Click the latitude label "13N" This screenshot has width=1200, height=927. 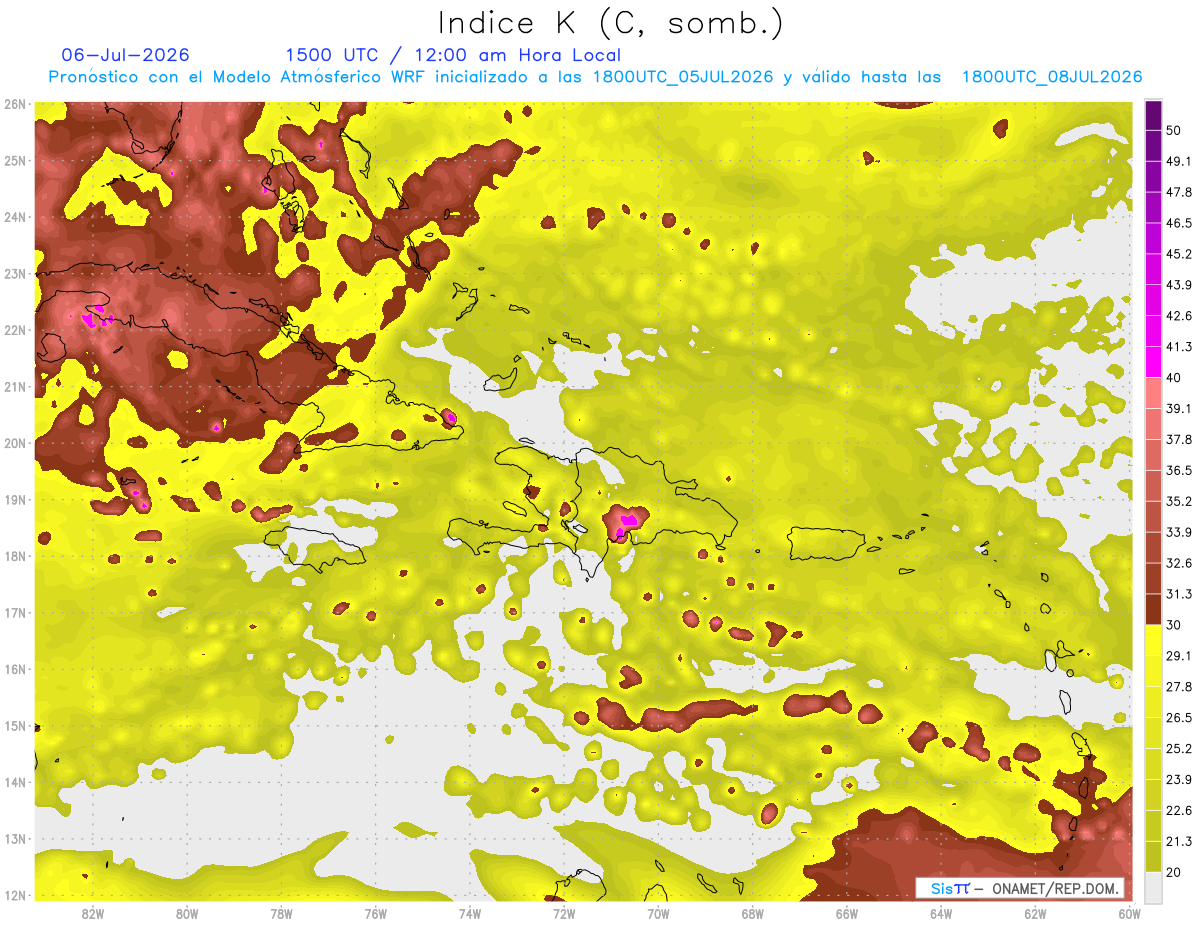tap(15, 838)
